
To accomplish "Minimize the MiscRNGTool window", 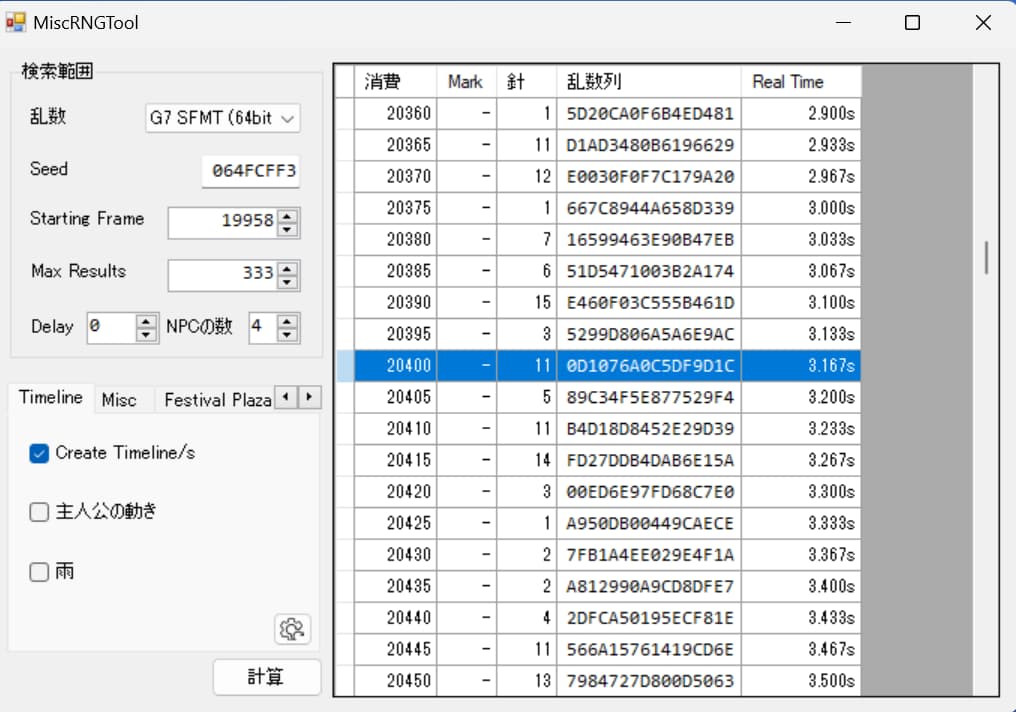I will [843, 23].
